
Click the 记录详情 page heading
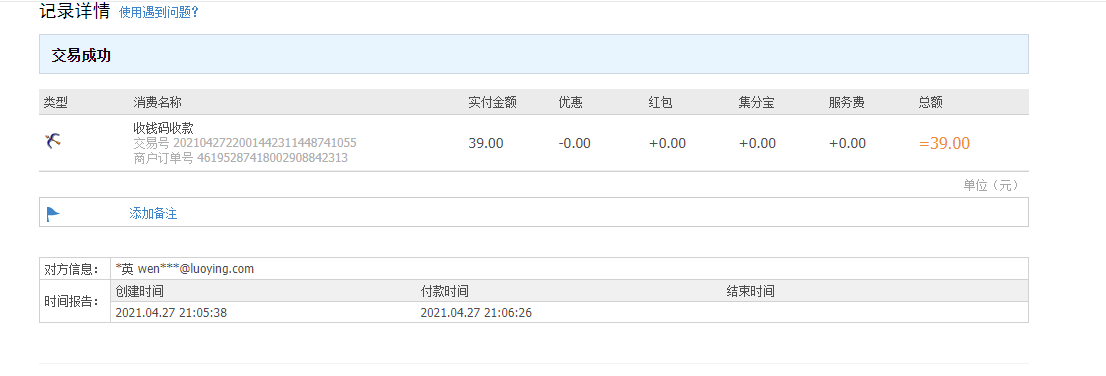(75, 11)
